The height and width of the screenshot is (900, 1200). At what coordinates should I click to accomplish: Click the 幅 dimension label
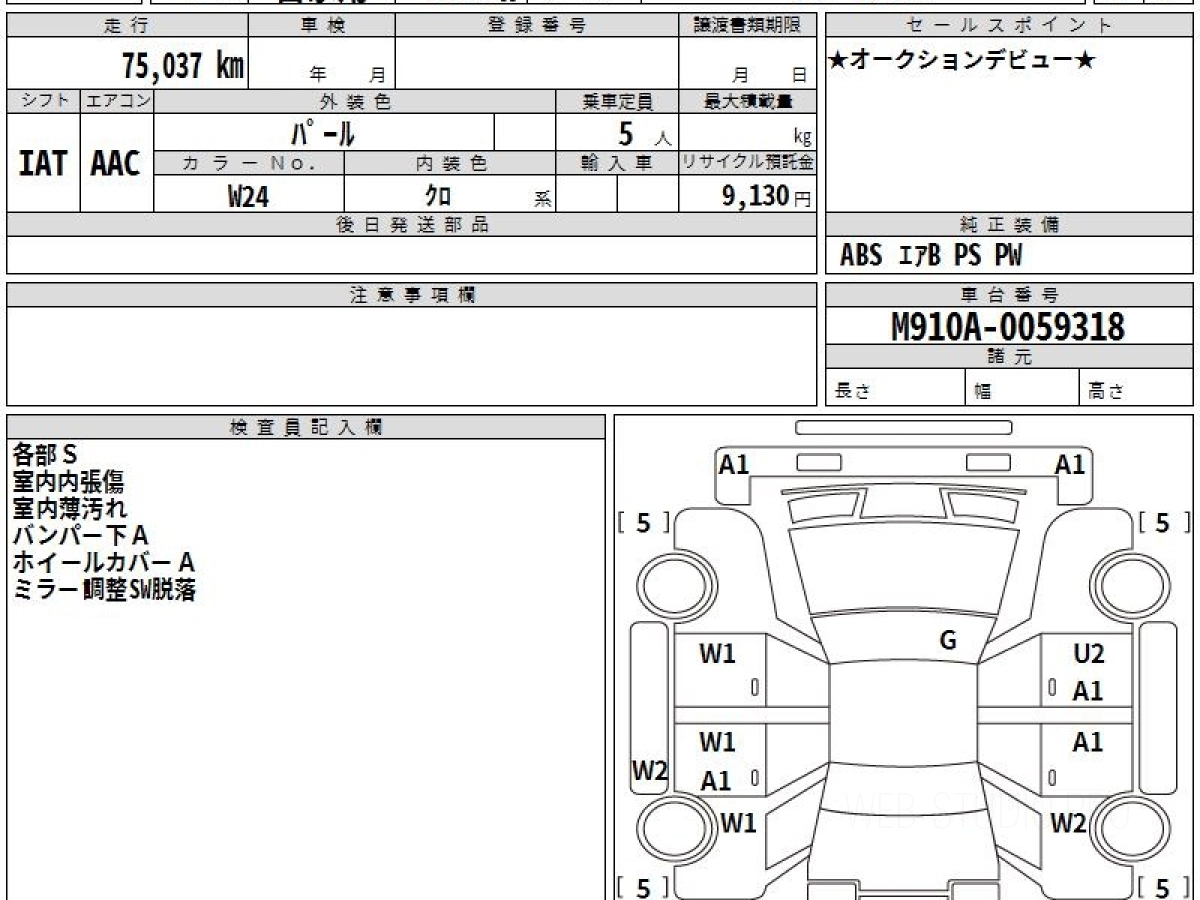click(x=984, y=392)
